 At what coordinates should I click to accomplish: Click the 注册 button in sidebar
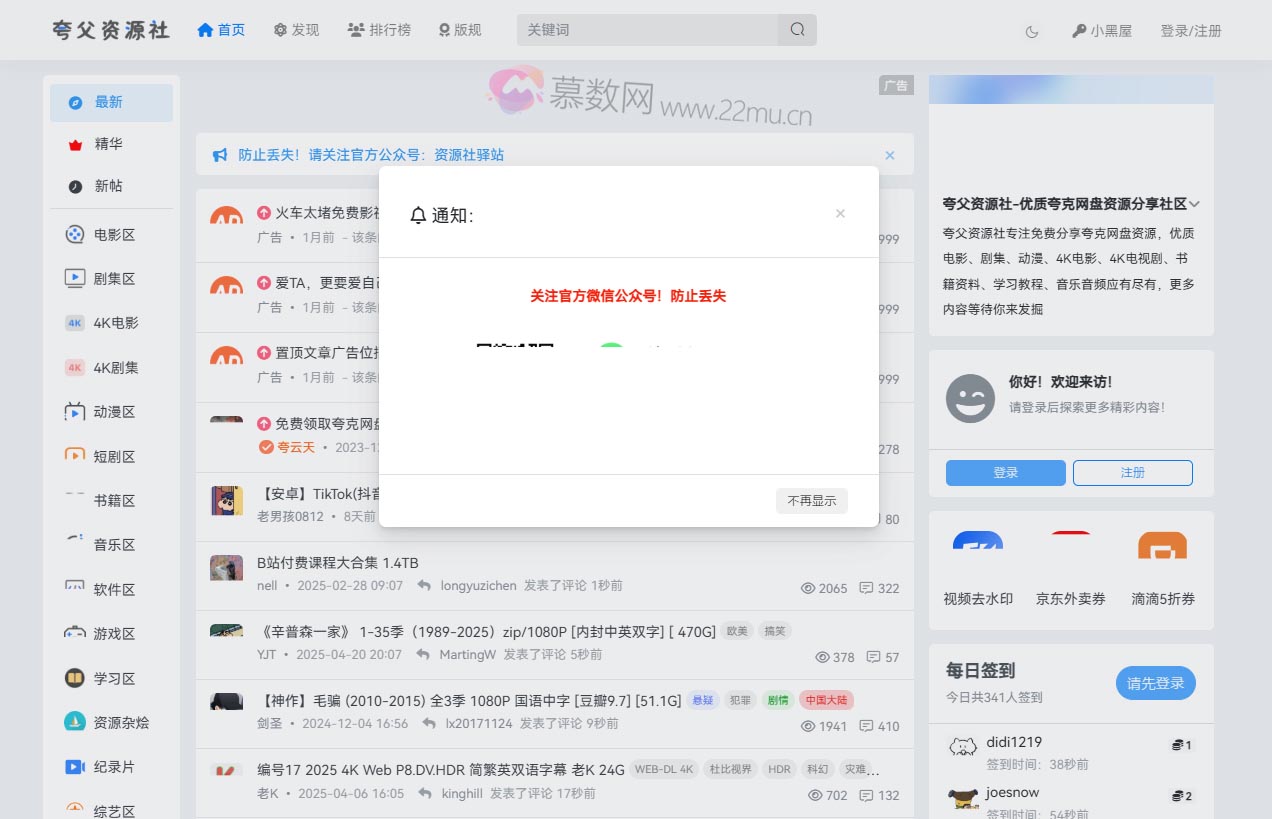[x=1133, y=473]
